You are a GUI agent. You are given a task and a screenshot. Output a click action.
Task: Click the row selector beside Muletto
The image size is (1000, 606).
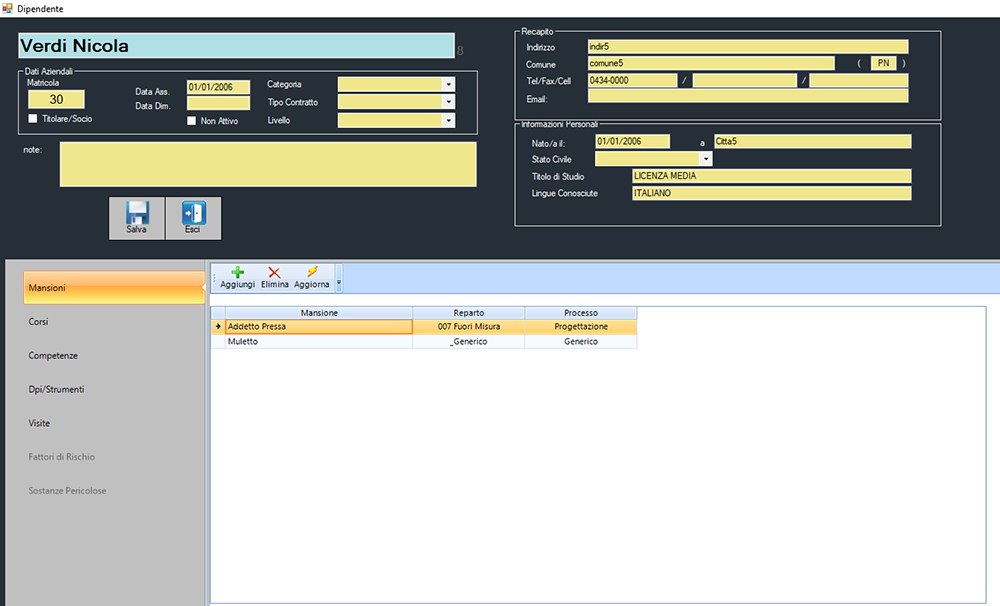tap(218, 341)
